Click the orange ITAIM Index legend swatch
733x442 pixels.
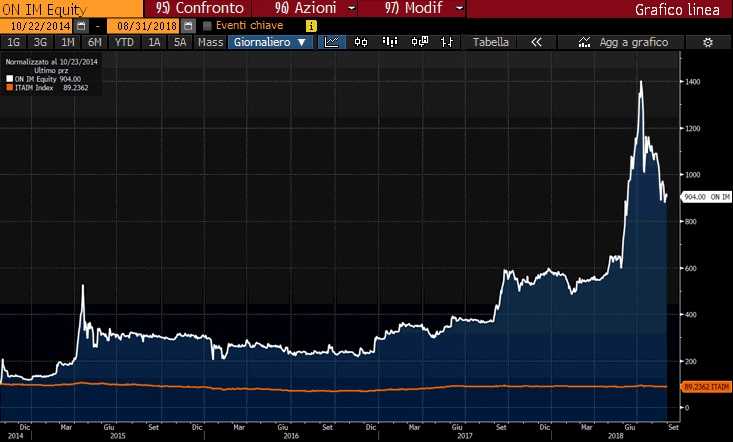tap(9, 87)
